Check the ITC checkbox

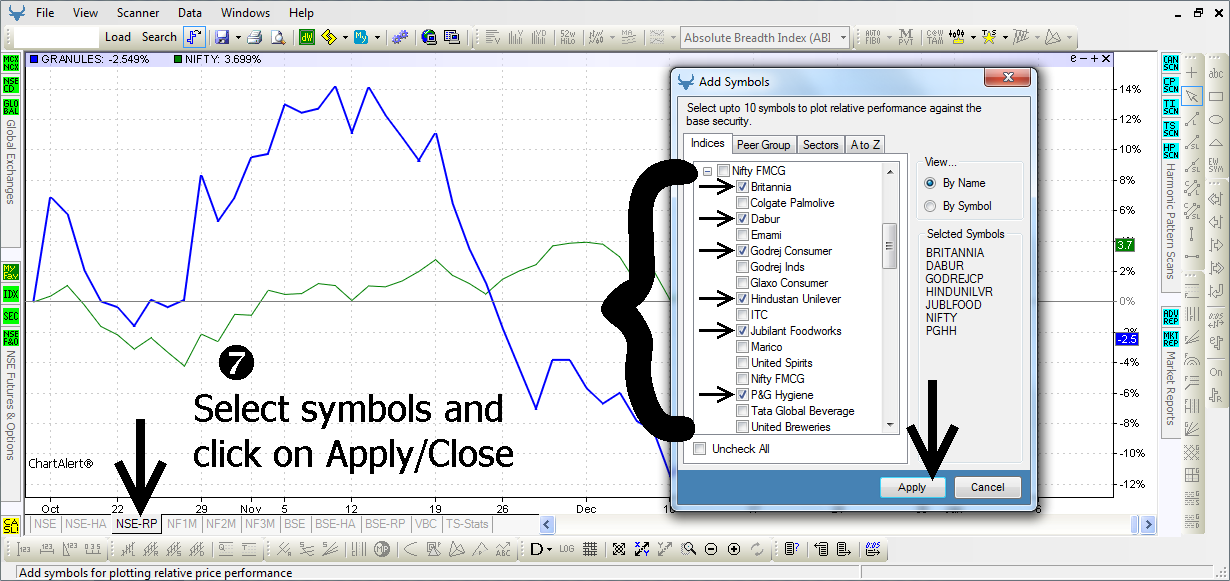(742, 315)
